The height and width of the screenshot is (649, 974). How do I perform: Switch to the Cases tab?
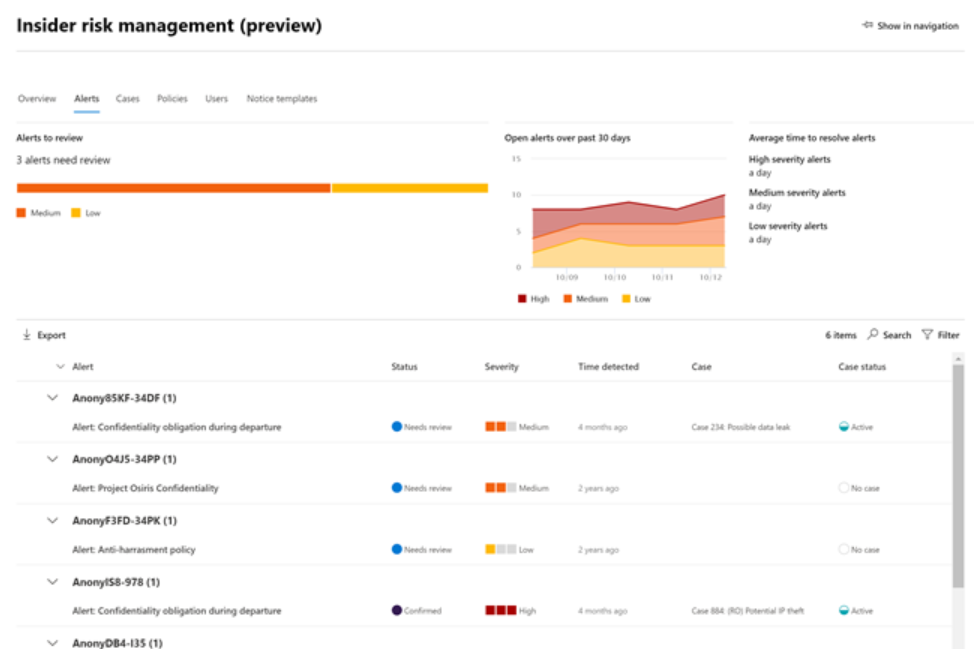[x=127, y=99]
